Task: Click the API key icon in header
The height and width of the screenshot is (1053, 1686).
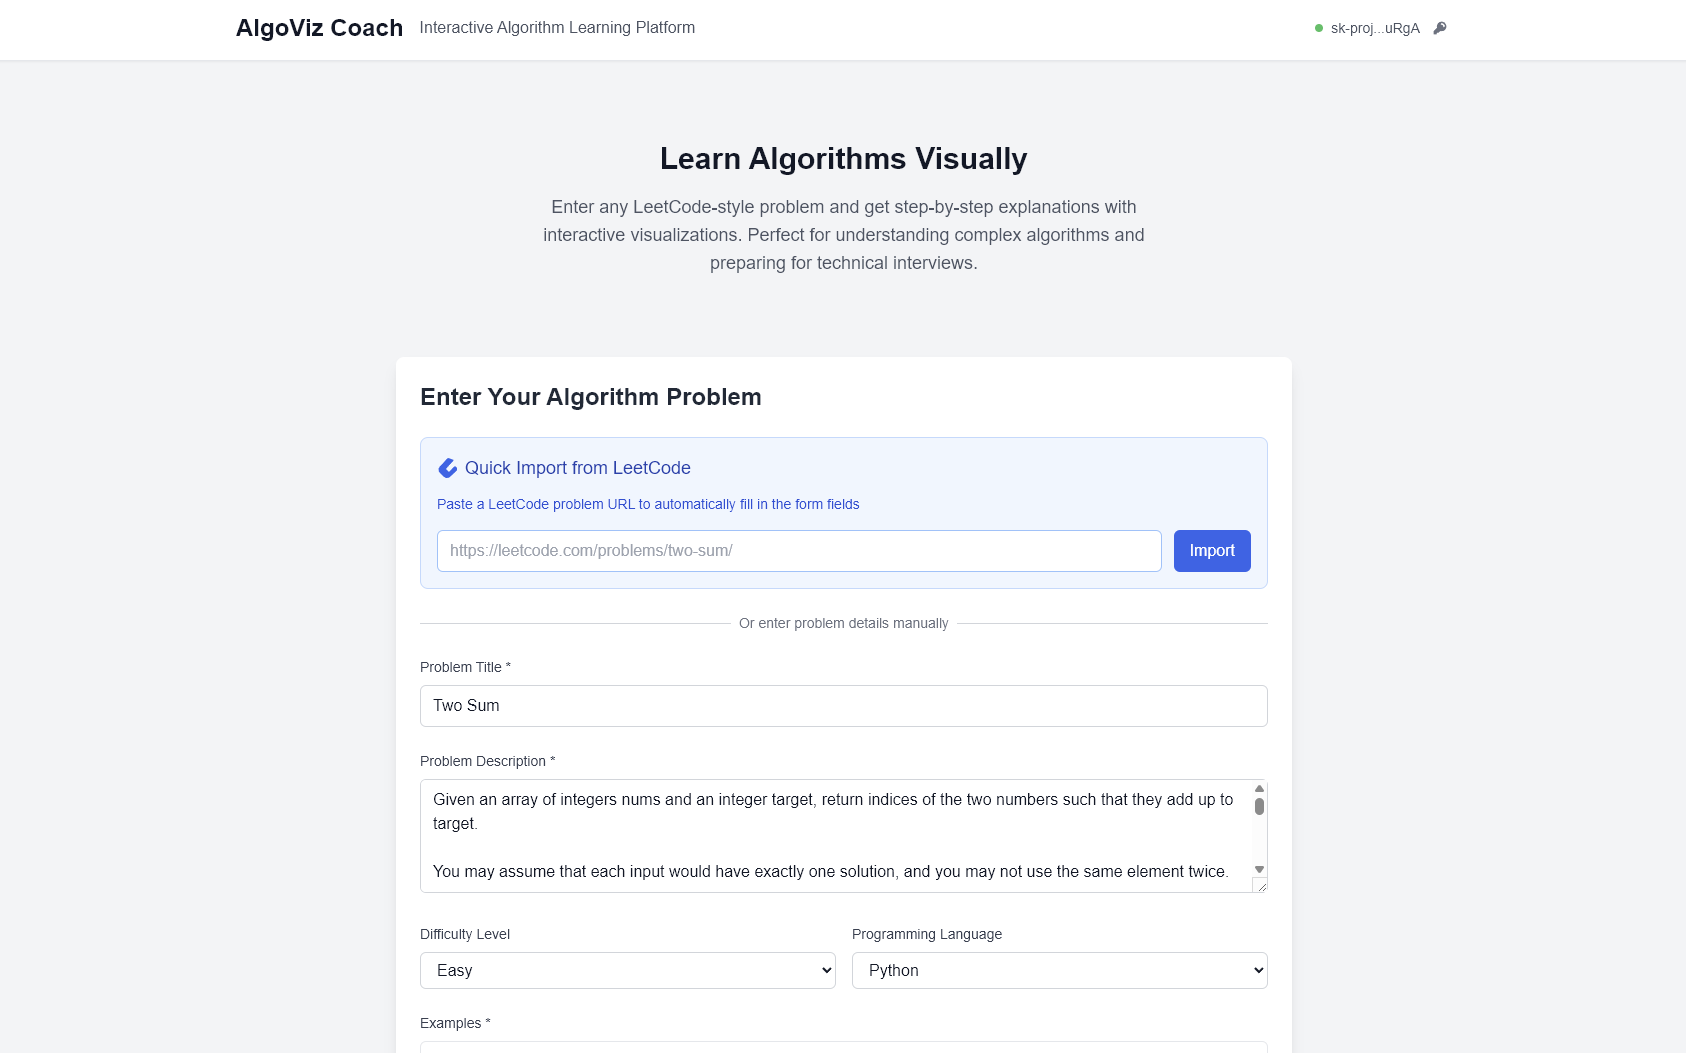Action: click(1440, 28)
